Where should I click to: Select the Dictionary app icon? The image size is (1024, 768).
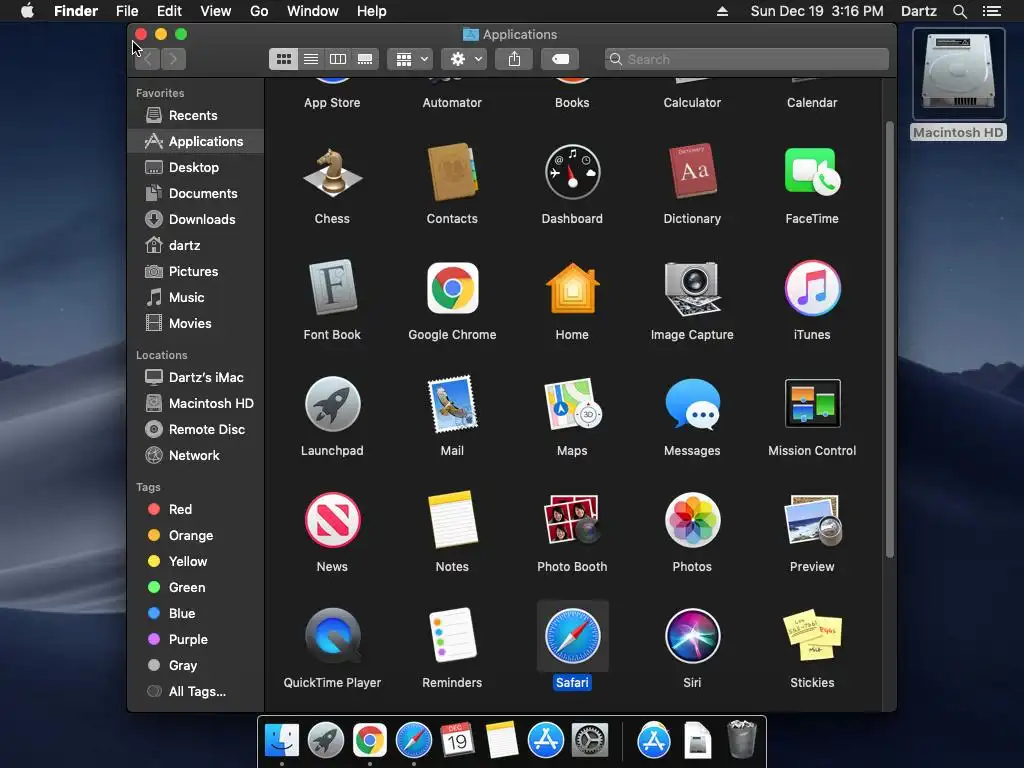point(692,171)
